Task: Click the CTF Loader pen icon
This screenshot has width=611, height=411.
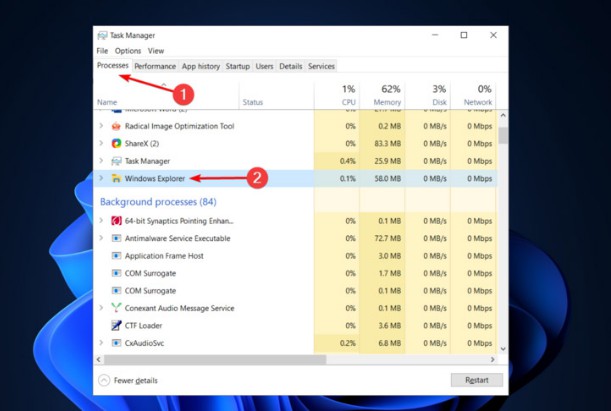Action: [x=116, y=326]
